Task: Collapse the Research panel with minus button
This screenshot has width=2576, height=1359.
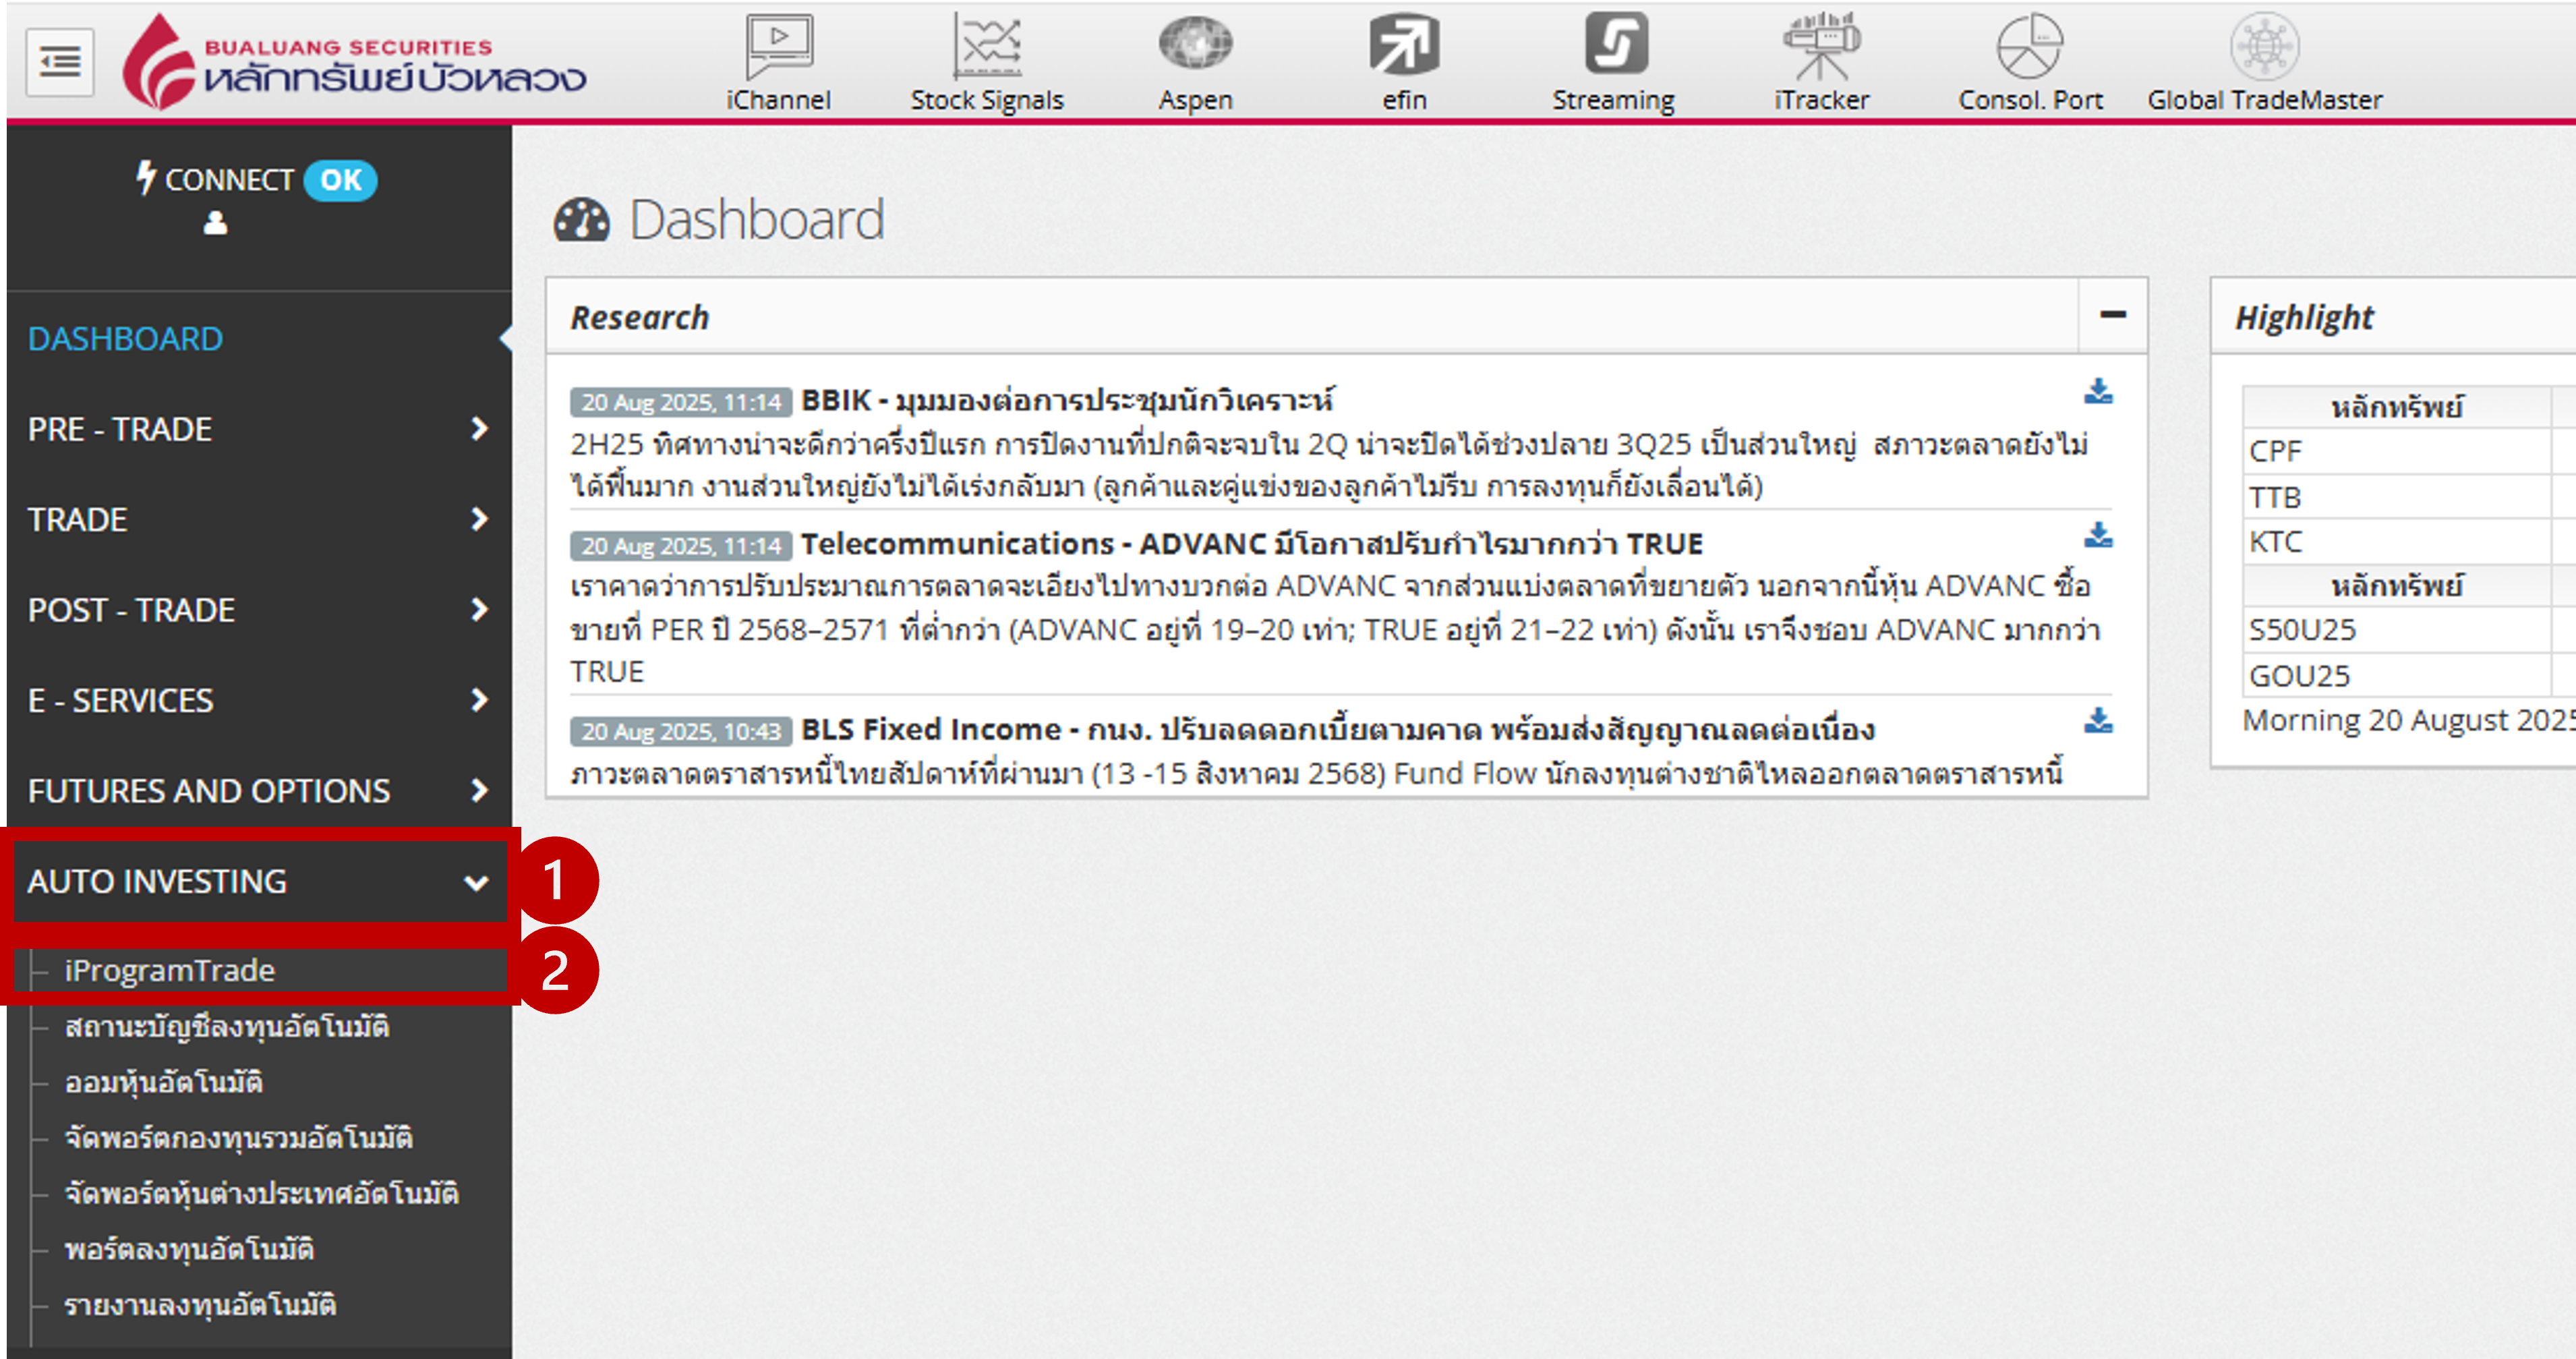Action: pos(2112,315)
